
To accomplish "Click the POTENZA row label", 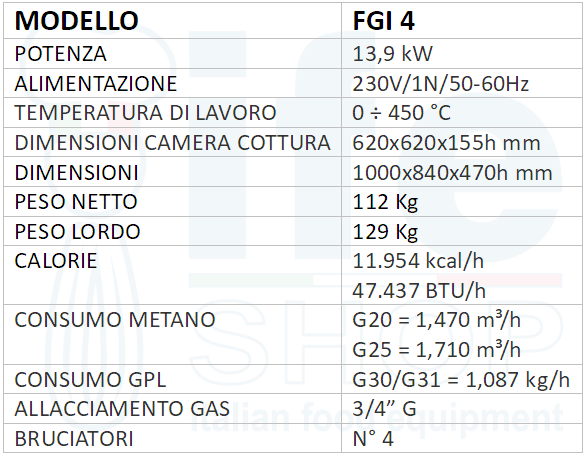I will (60, 54).
